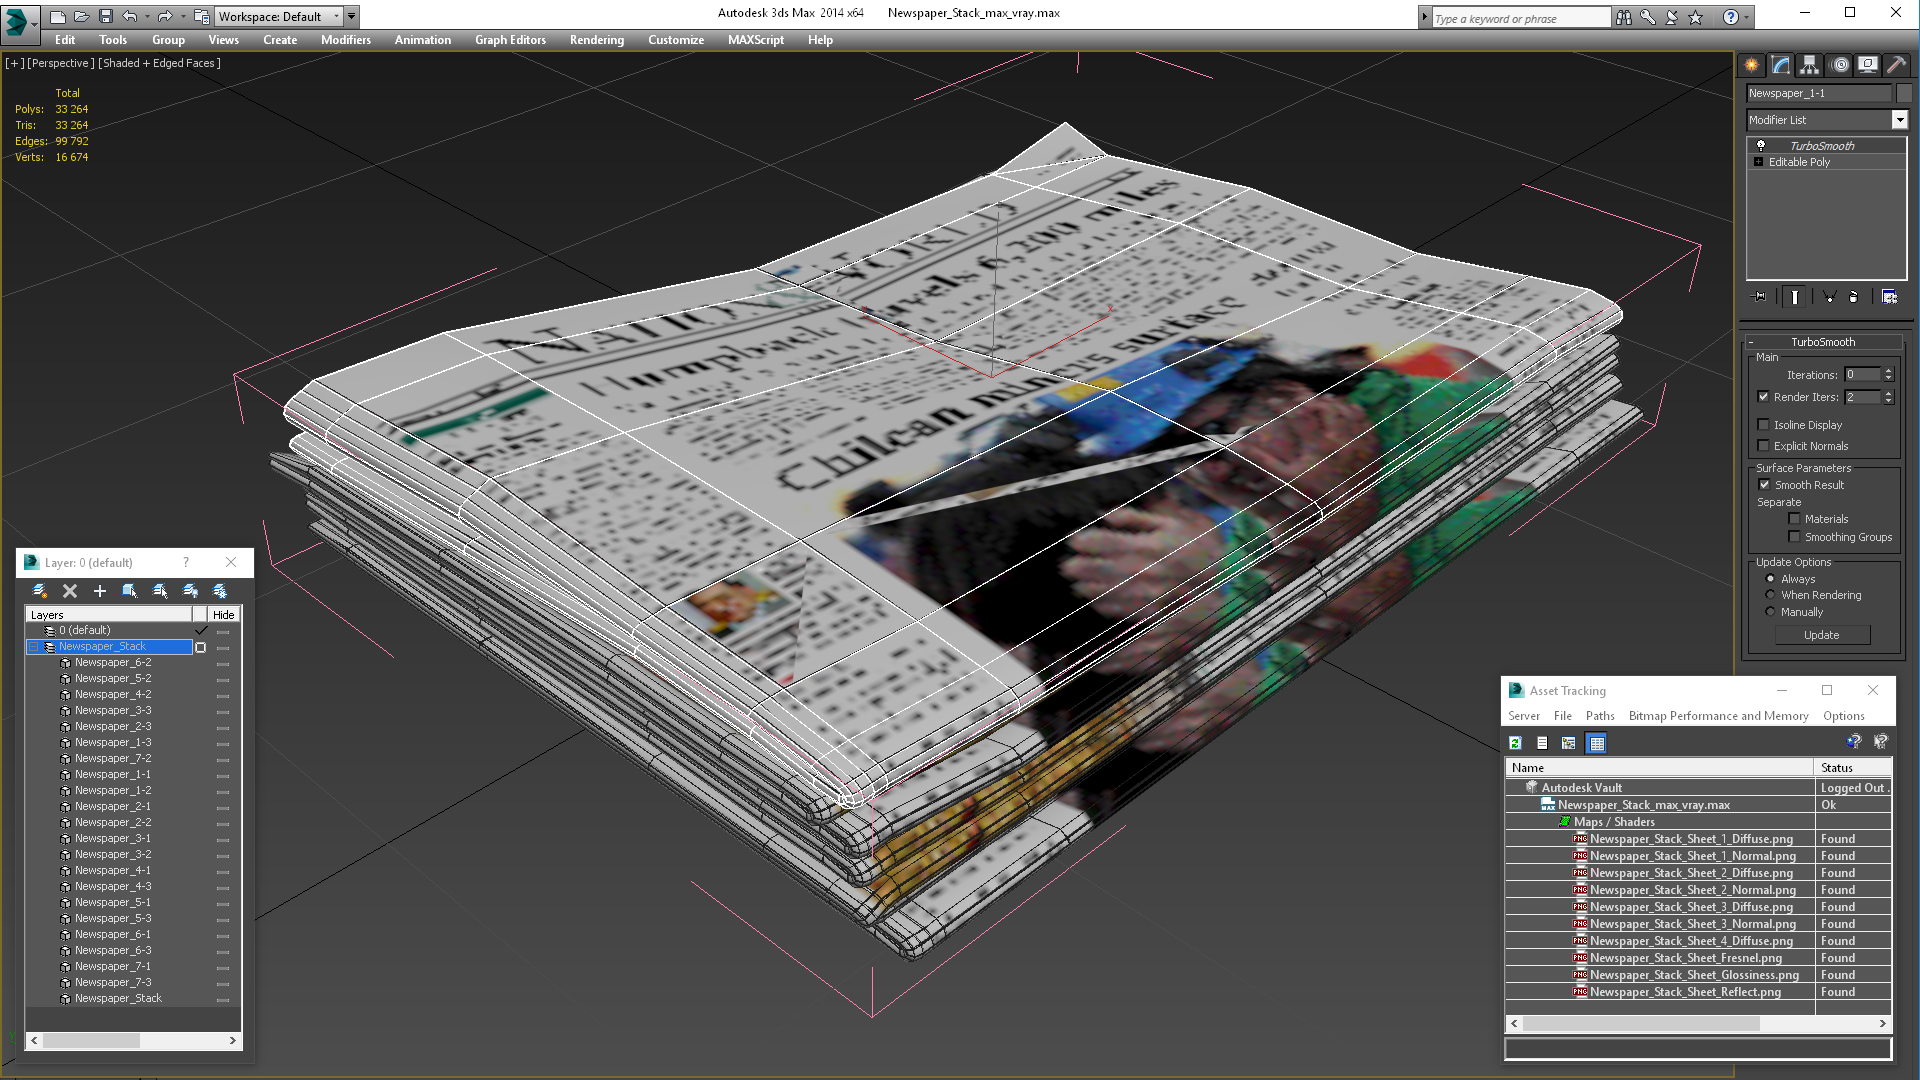Click the binoculars search icon

(x=1623, y=17)
